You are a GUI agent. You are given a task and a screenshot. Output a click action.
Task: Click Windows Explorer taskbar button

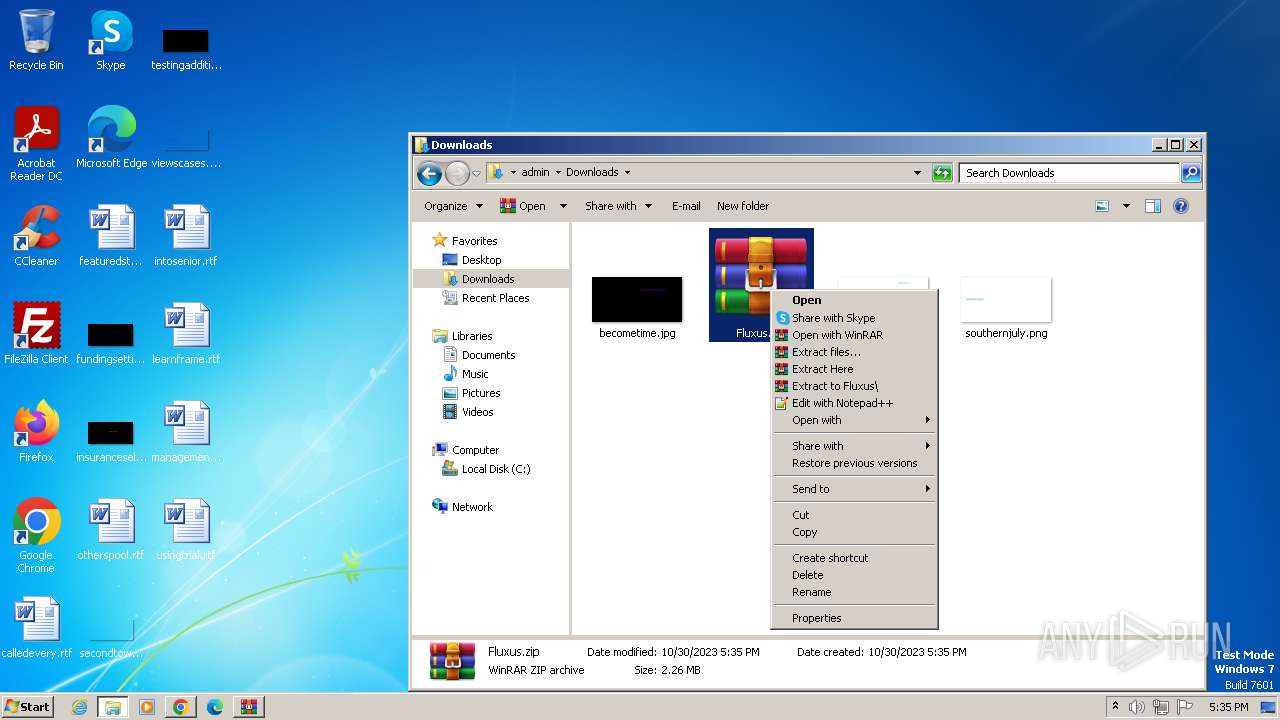[113, 707]
